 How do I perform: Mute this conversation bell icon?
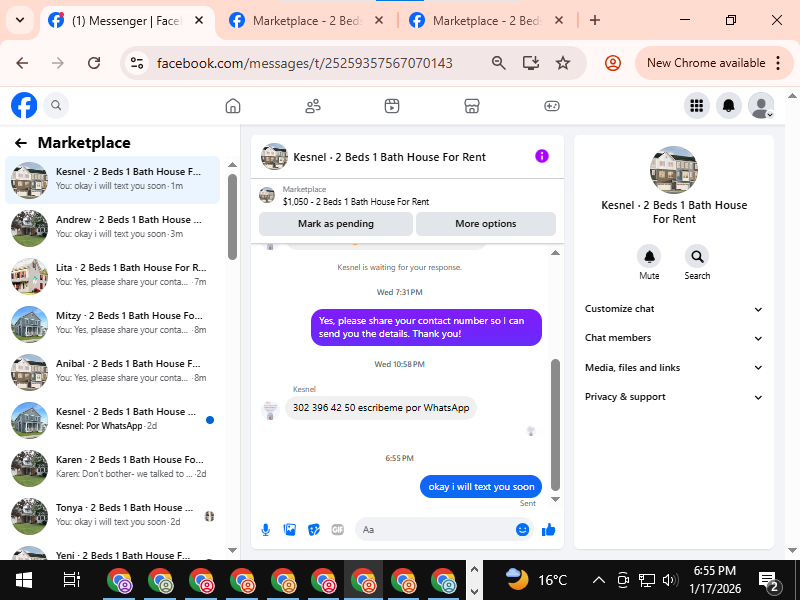click(649, 256)
